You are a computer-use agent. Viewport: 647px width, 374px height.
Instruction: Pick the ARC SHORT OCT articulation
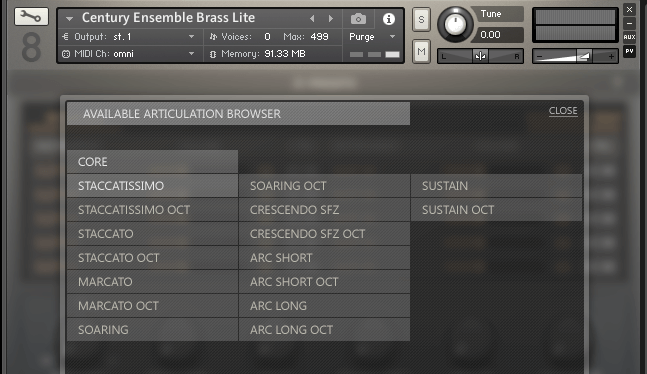pos(324,282)
